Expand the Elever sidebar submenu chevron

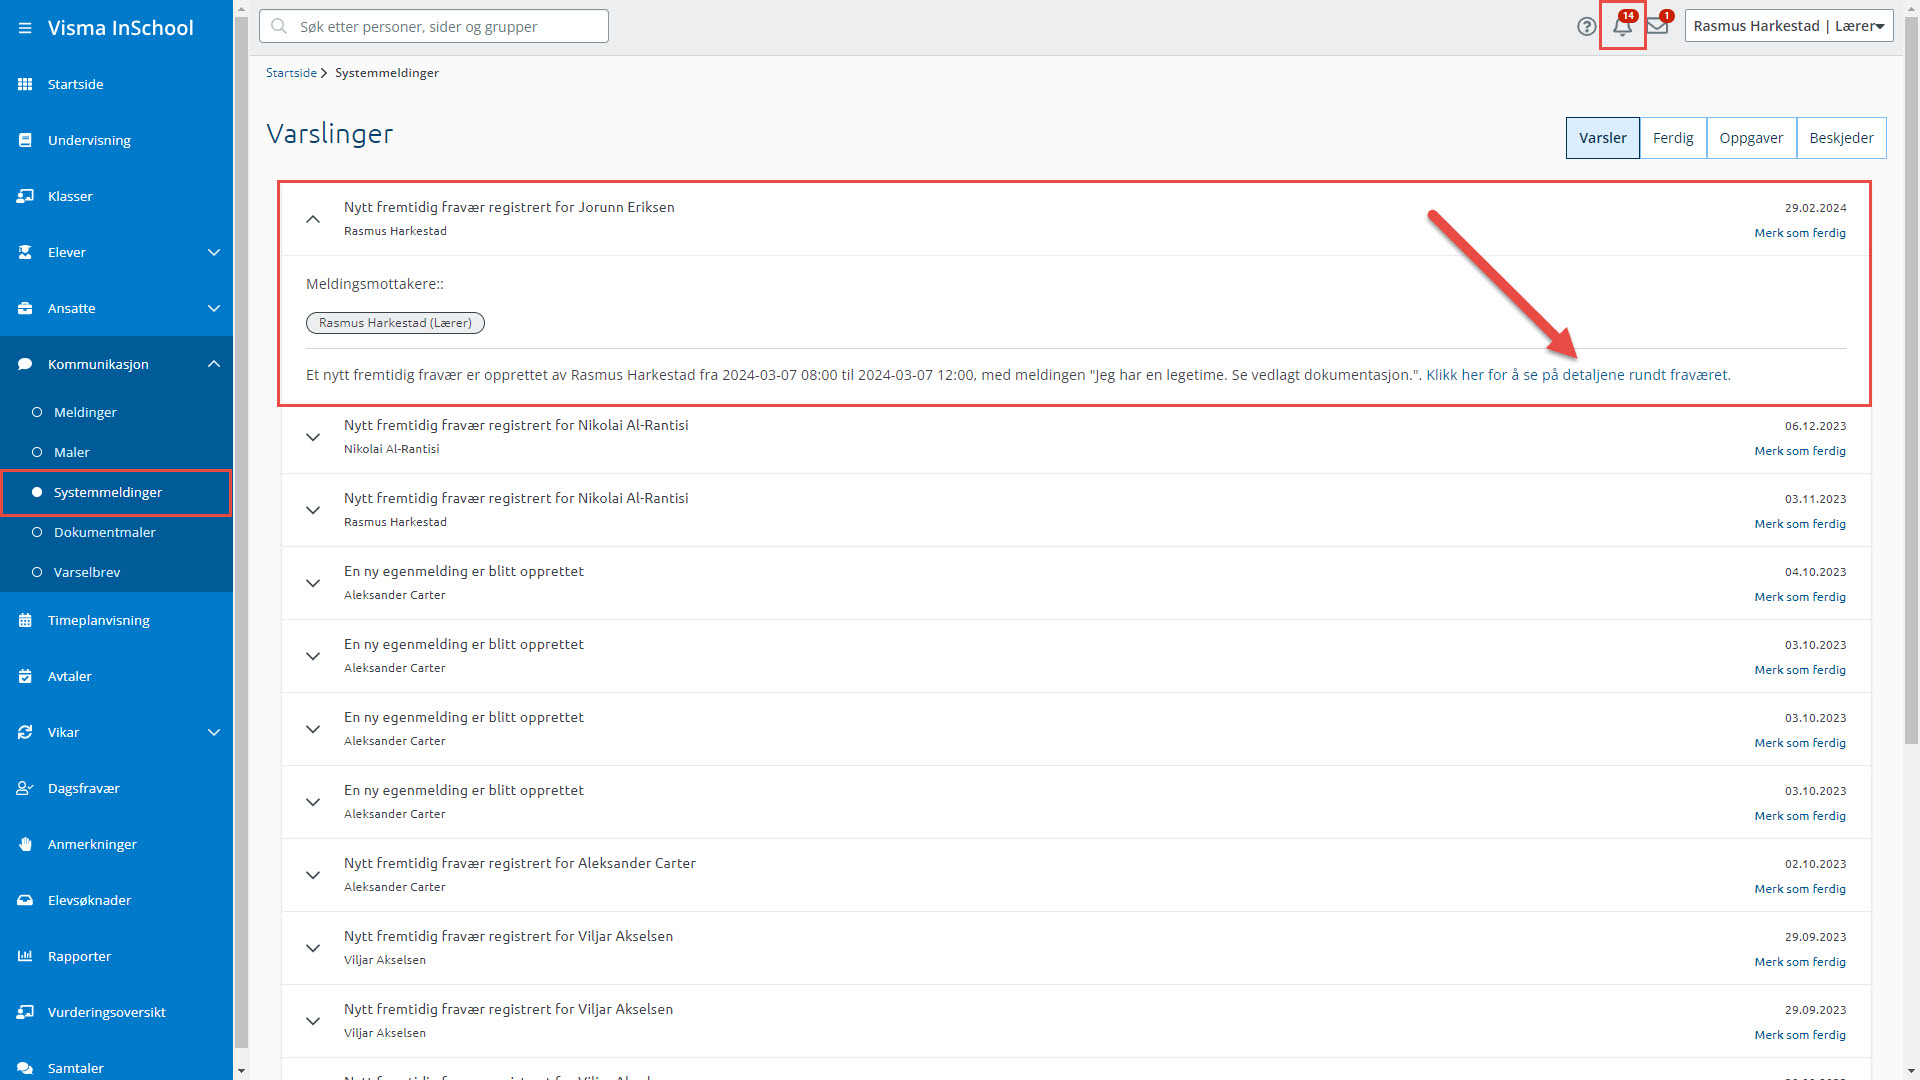(x=214, y=252)
